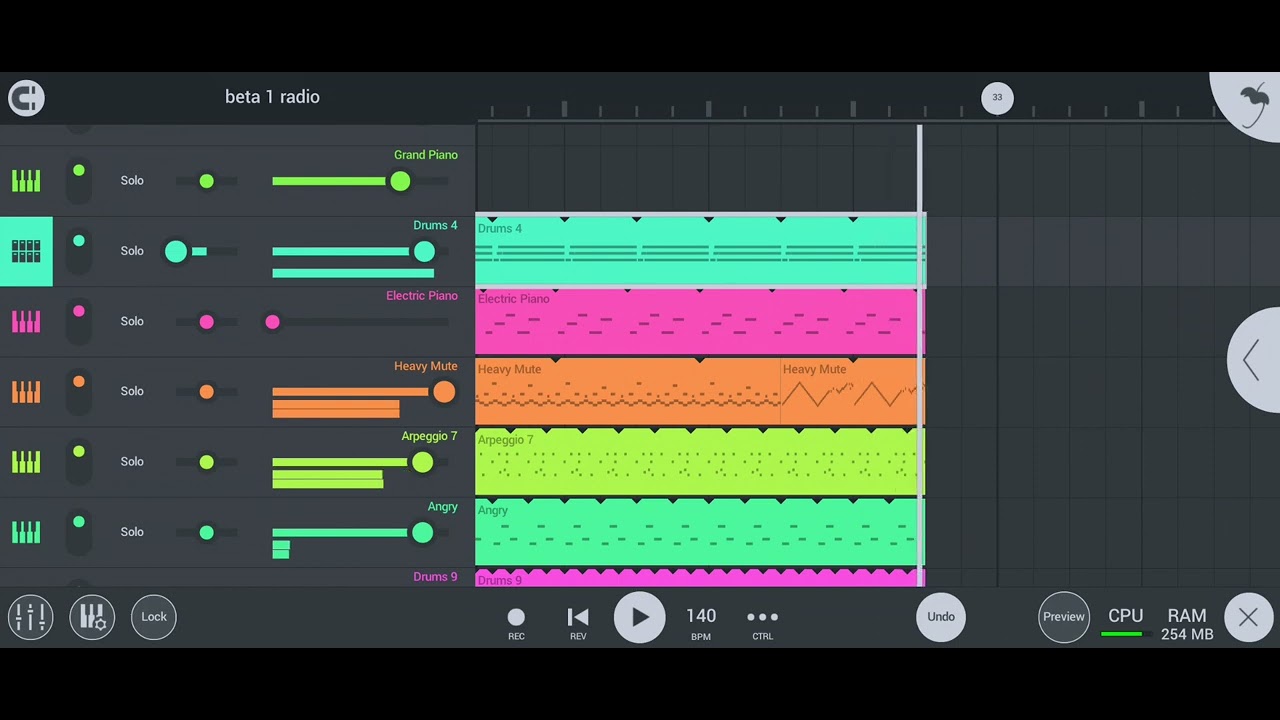The height and width of the screenshot is (720, 1280).
Task: Select the Drums 9 clip
Action: (x=700, y=578)
